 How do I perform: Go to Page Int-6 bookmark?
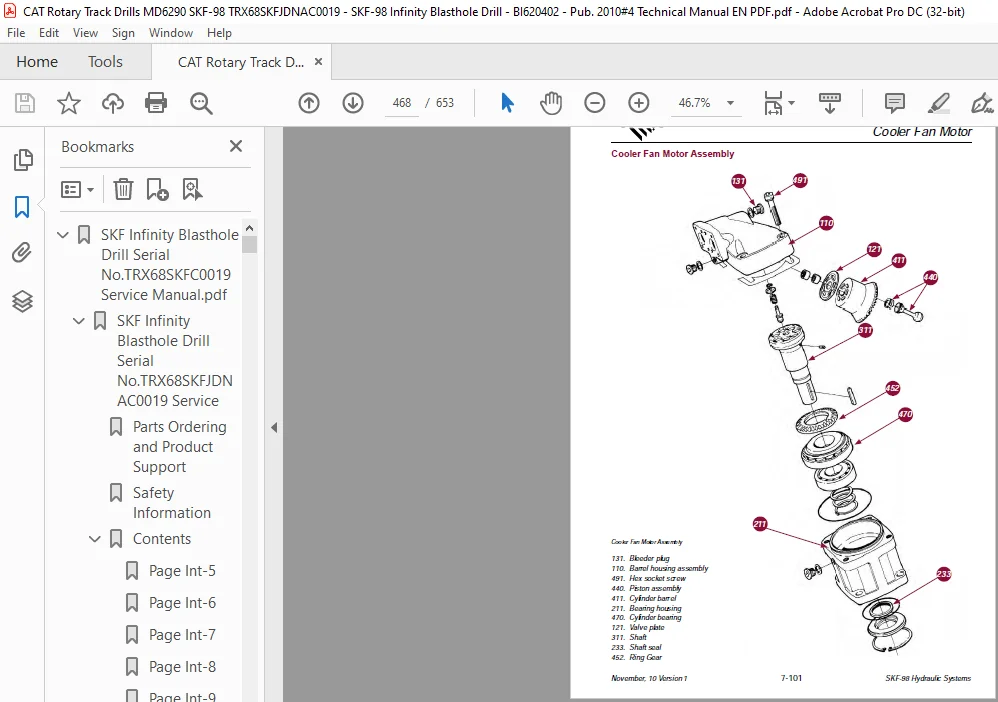click(182, 603)
